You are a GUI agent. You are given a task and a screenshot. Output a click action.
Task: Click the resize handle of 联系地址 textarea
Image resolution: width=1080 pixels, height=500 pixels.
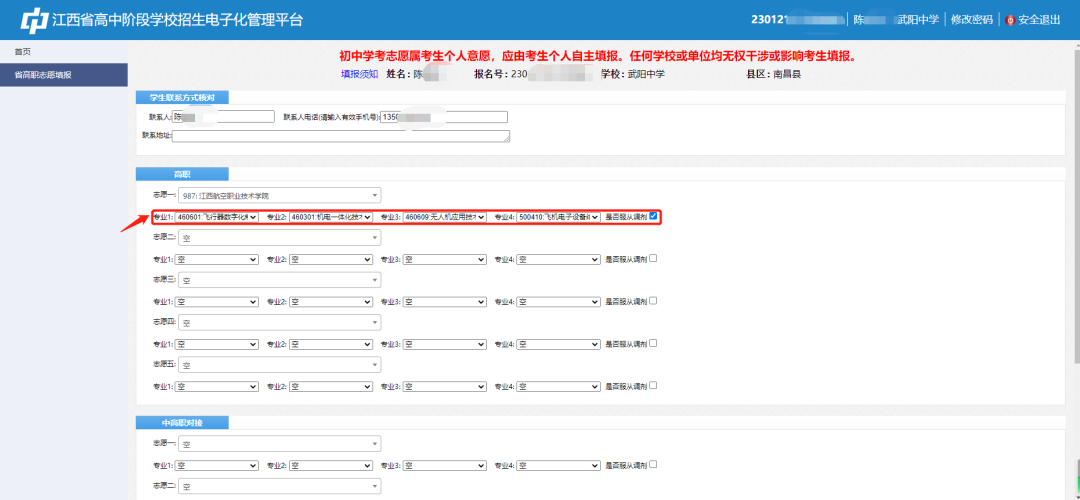507,140
